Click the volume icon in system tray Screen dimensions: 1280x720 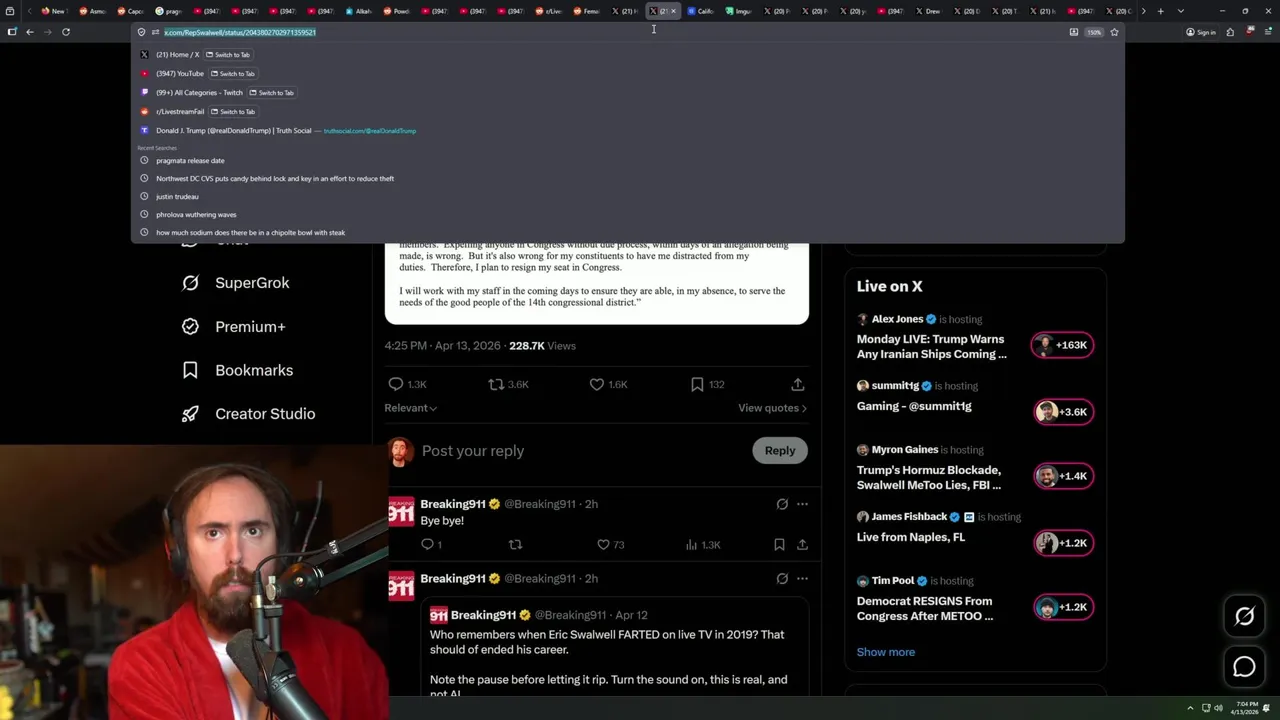tap(1218, 708)
